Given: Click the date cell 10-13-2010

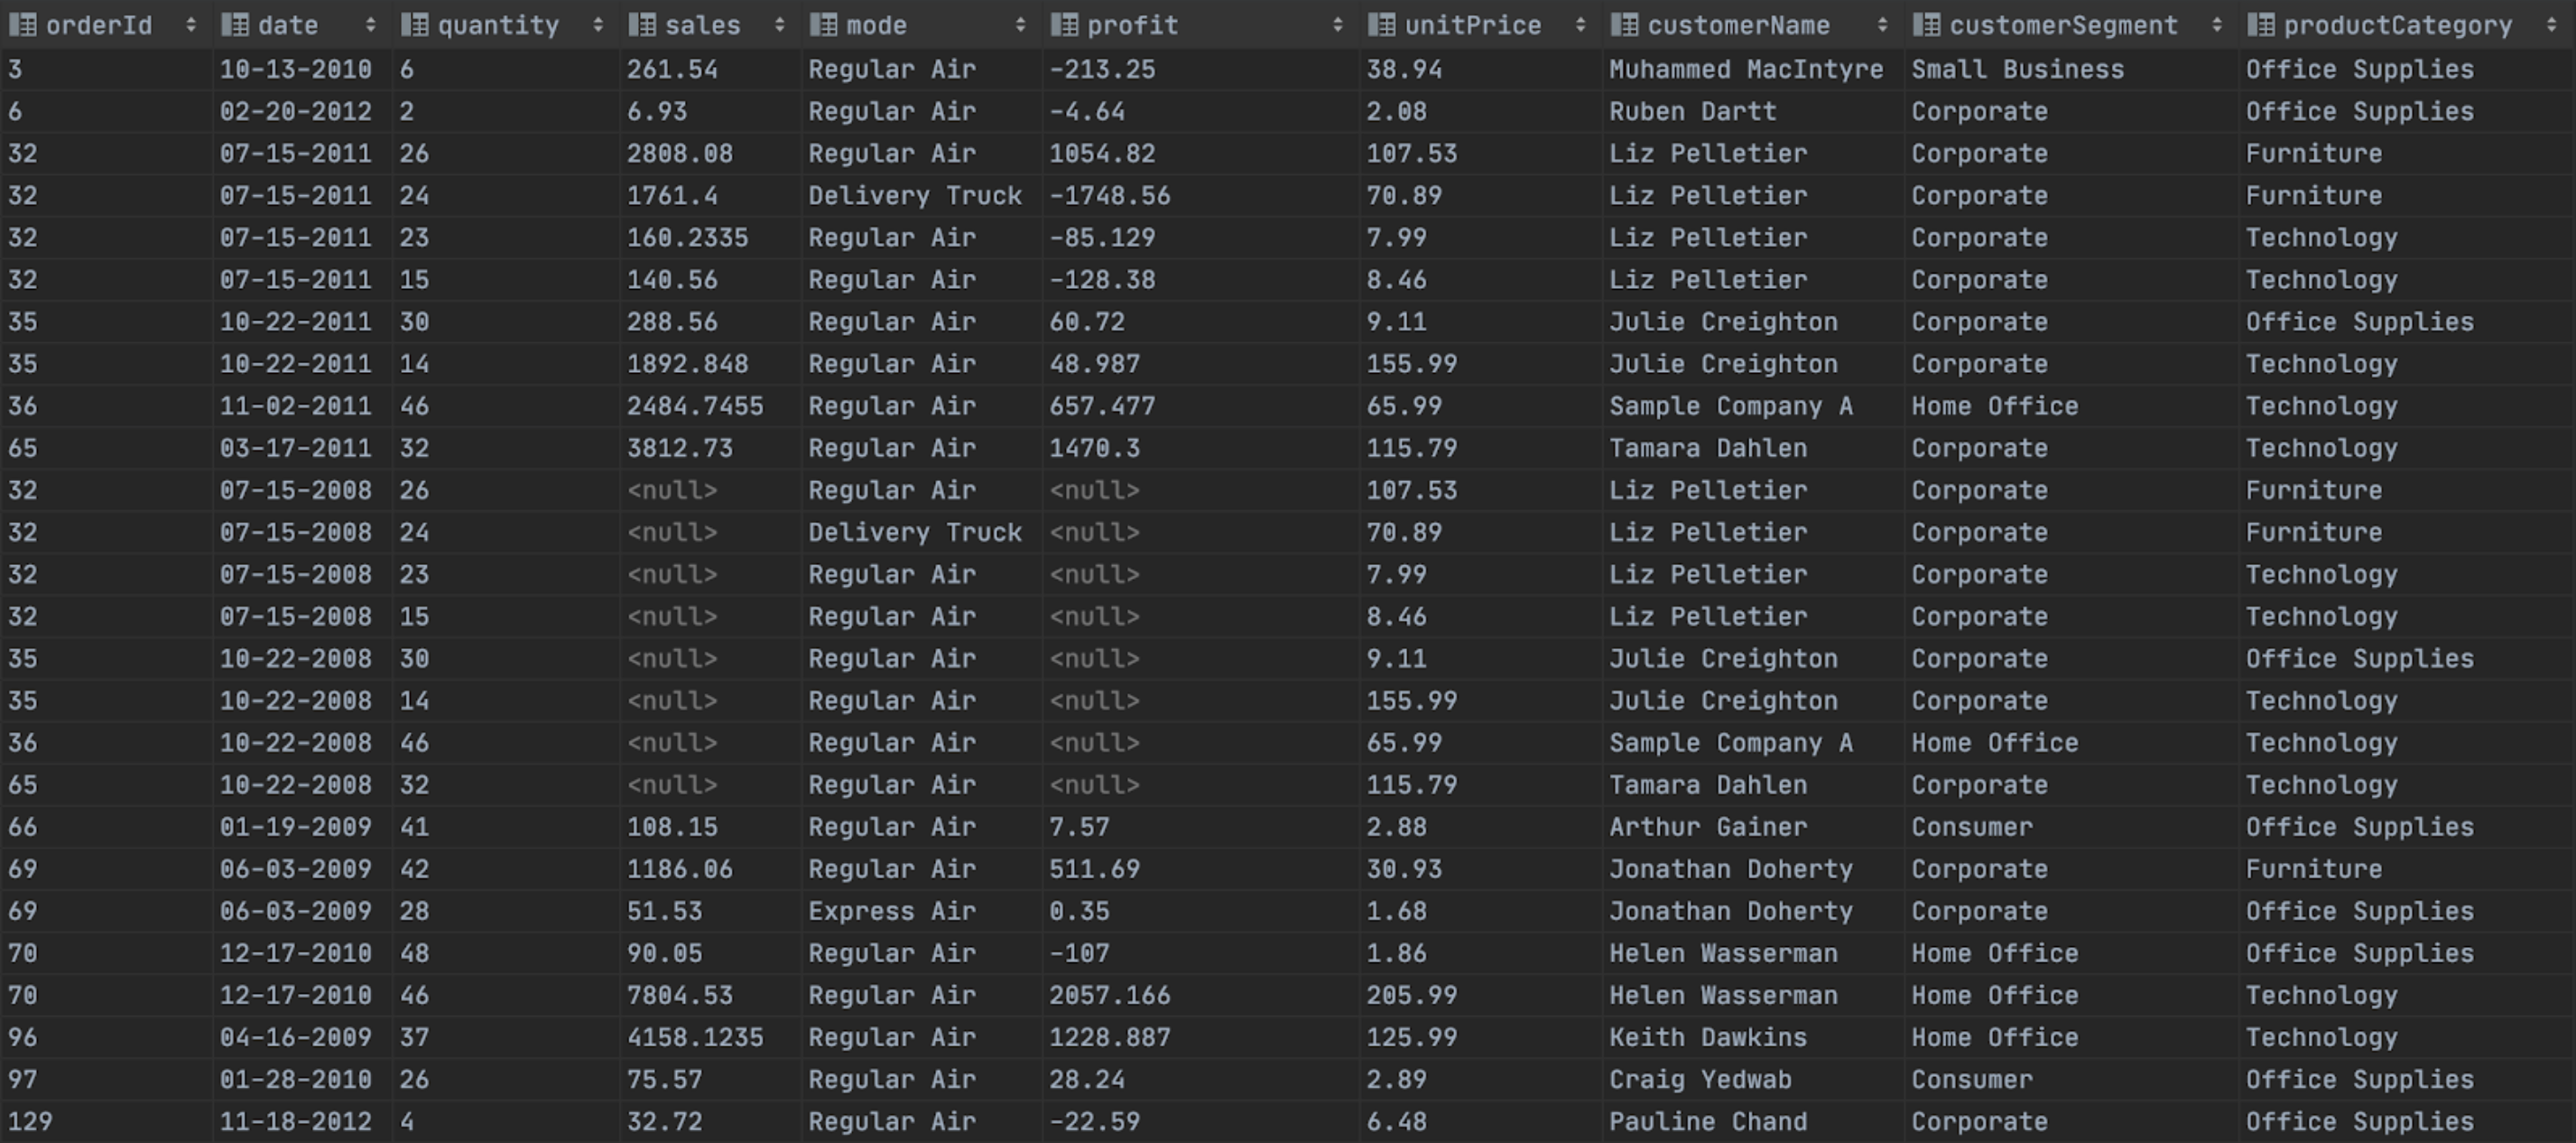Looking at the screenshot, I should [x=296, y=69].
